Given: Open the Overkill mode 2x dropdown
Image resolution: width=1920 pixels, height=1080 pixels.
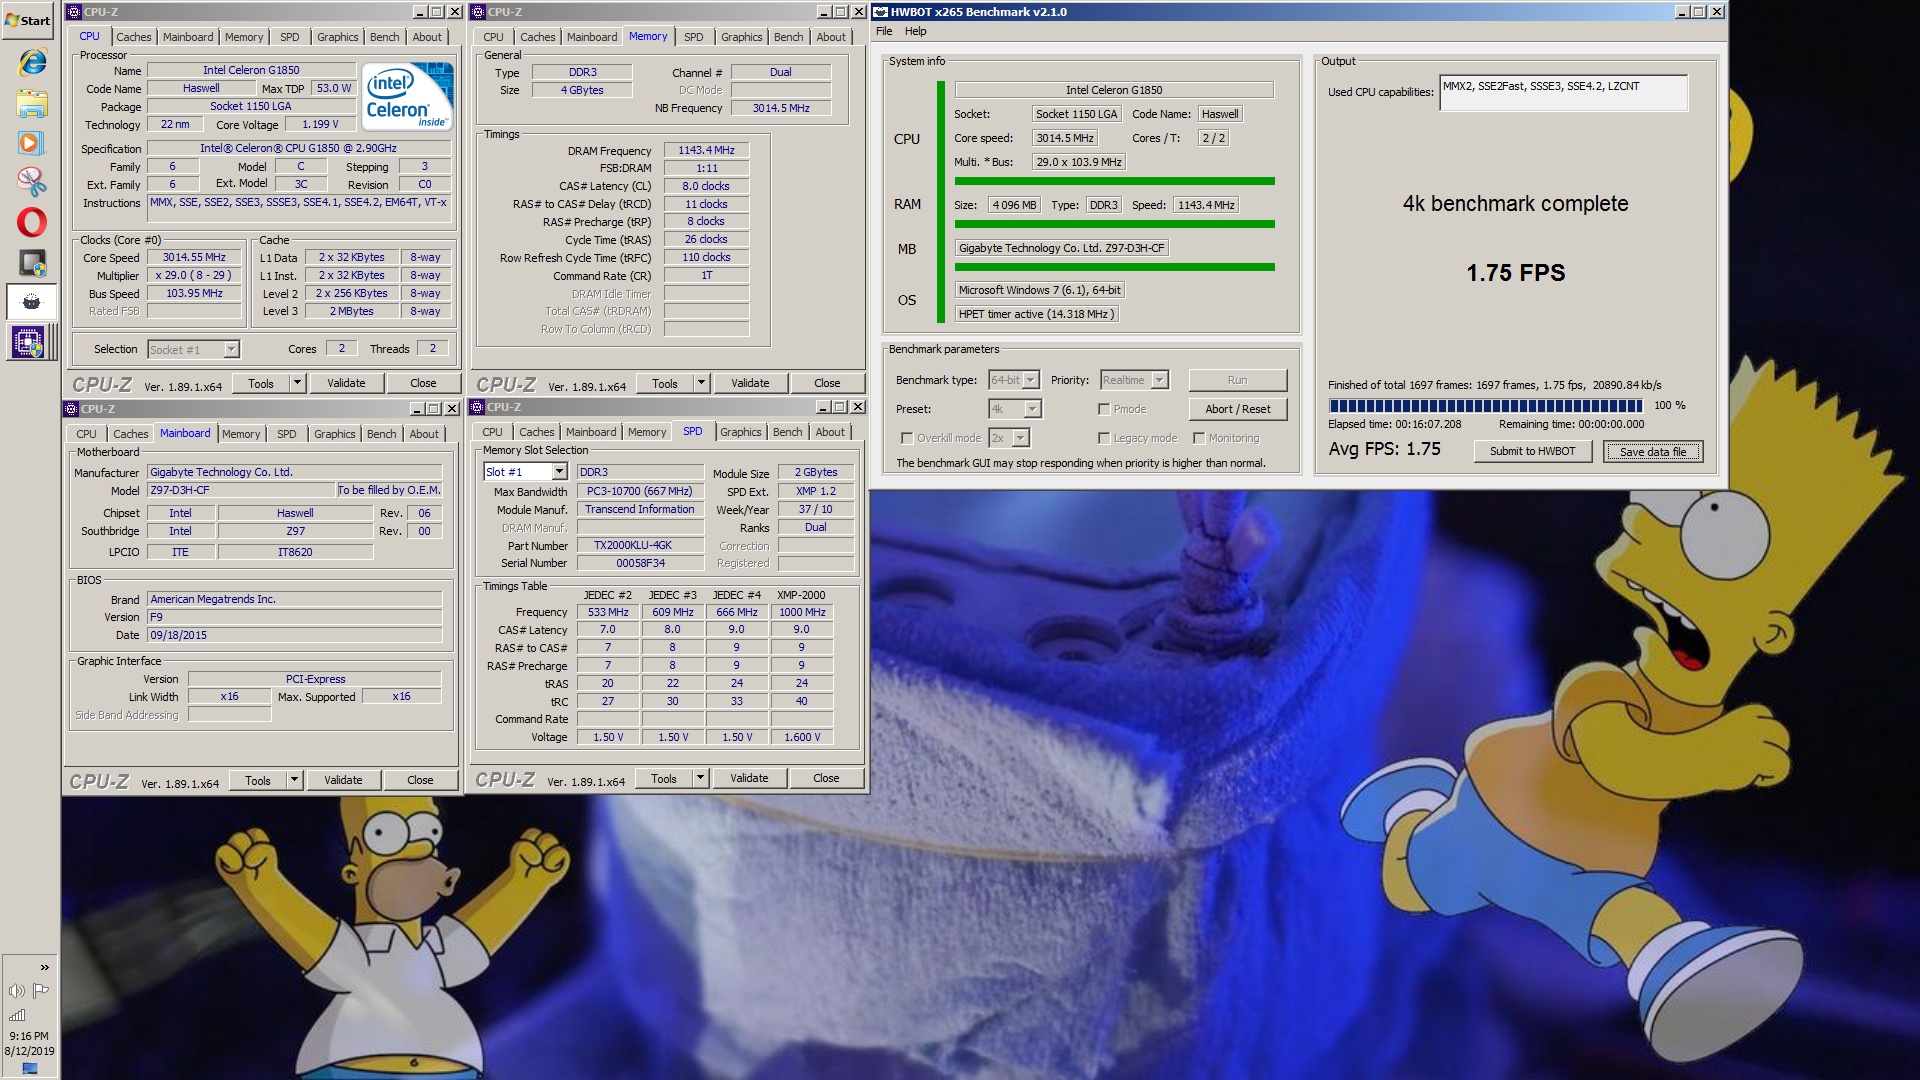Looking at the screenshot, I should click(x=1009, y=438).
